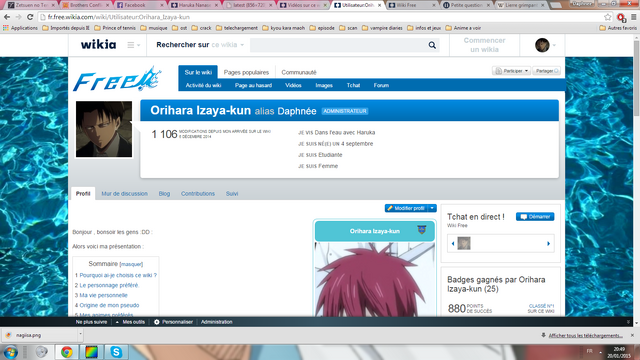Image resolution: width=640 pixels, height=360 pixels.
Task: Open 'Pourquoi ai-je choisis ce wiki ?' link
Action: point(118,275)
